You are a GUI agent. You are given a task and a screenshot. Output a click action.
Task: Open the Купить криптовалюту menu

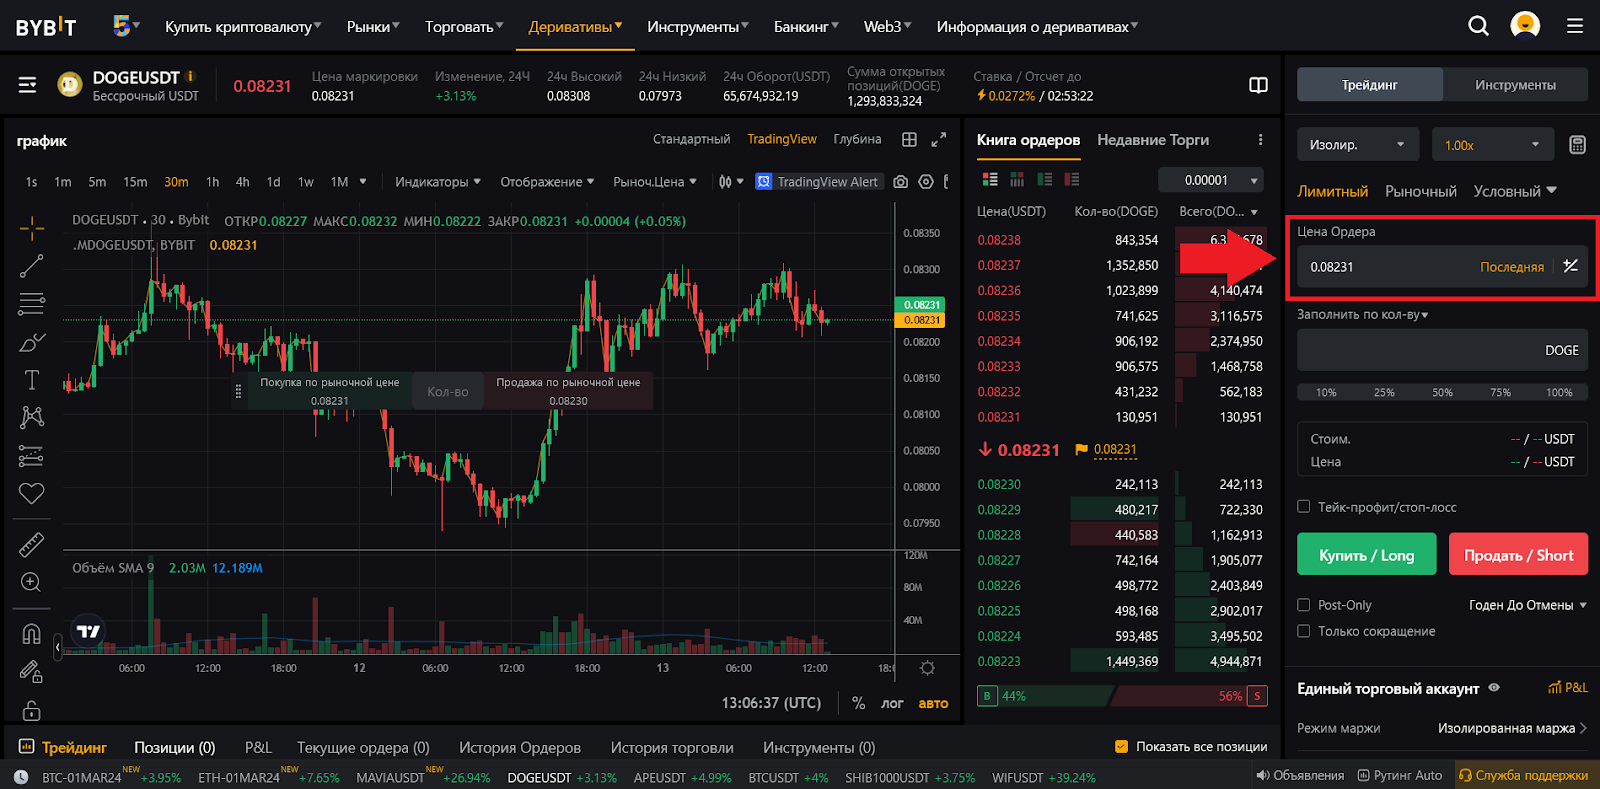click(x=243, y=27)
